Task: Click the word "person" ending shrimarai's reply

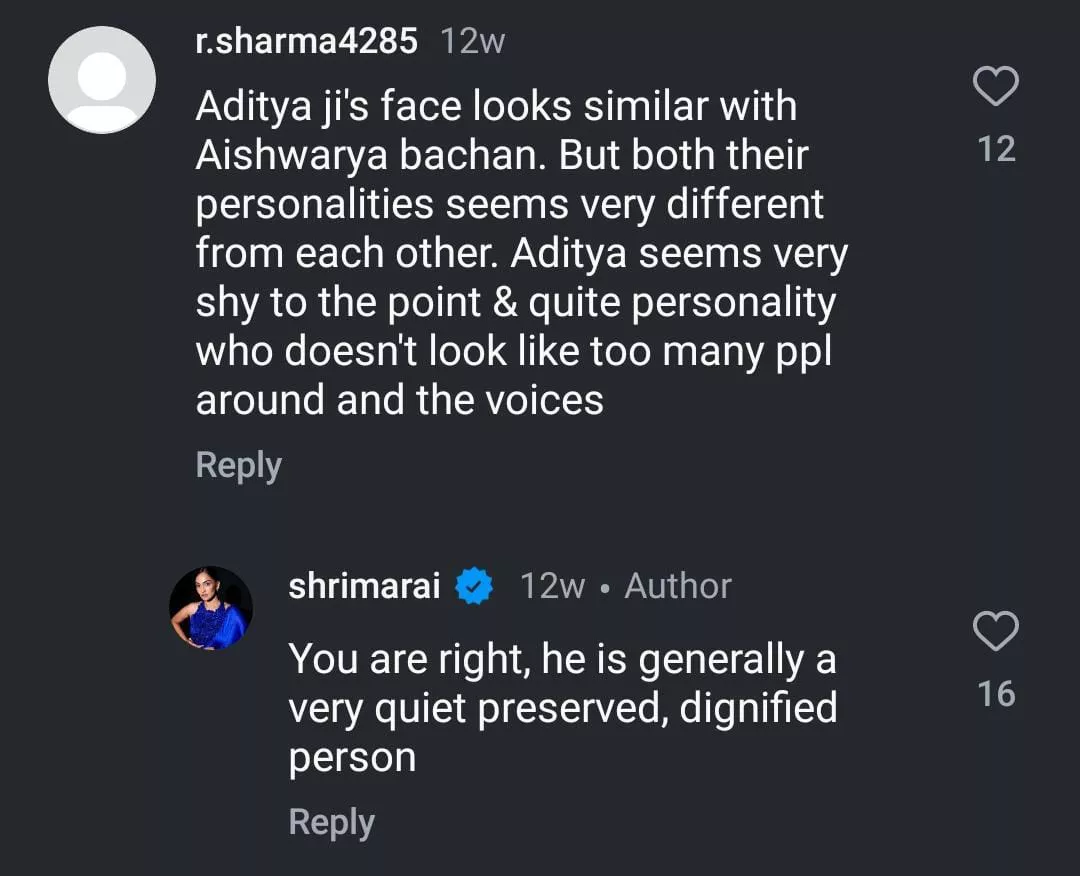Action: [x=352, y=758]
